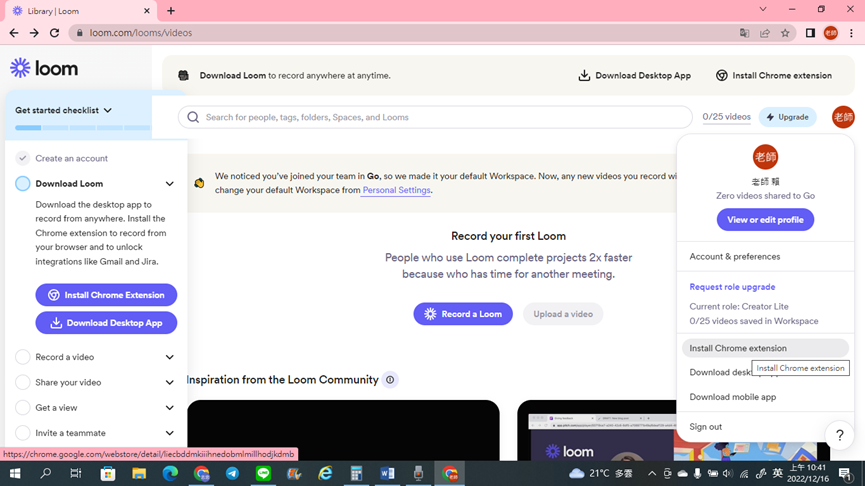This screenshot has height=486, width=865.
Task: Bookmark this page with star icon
Action: (785, 33)
